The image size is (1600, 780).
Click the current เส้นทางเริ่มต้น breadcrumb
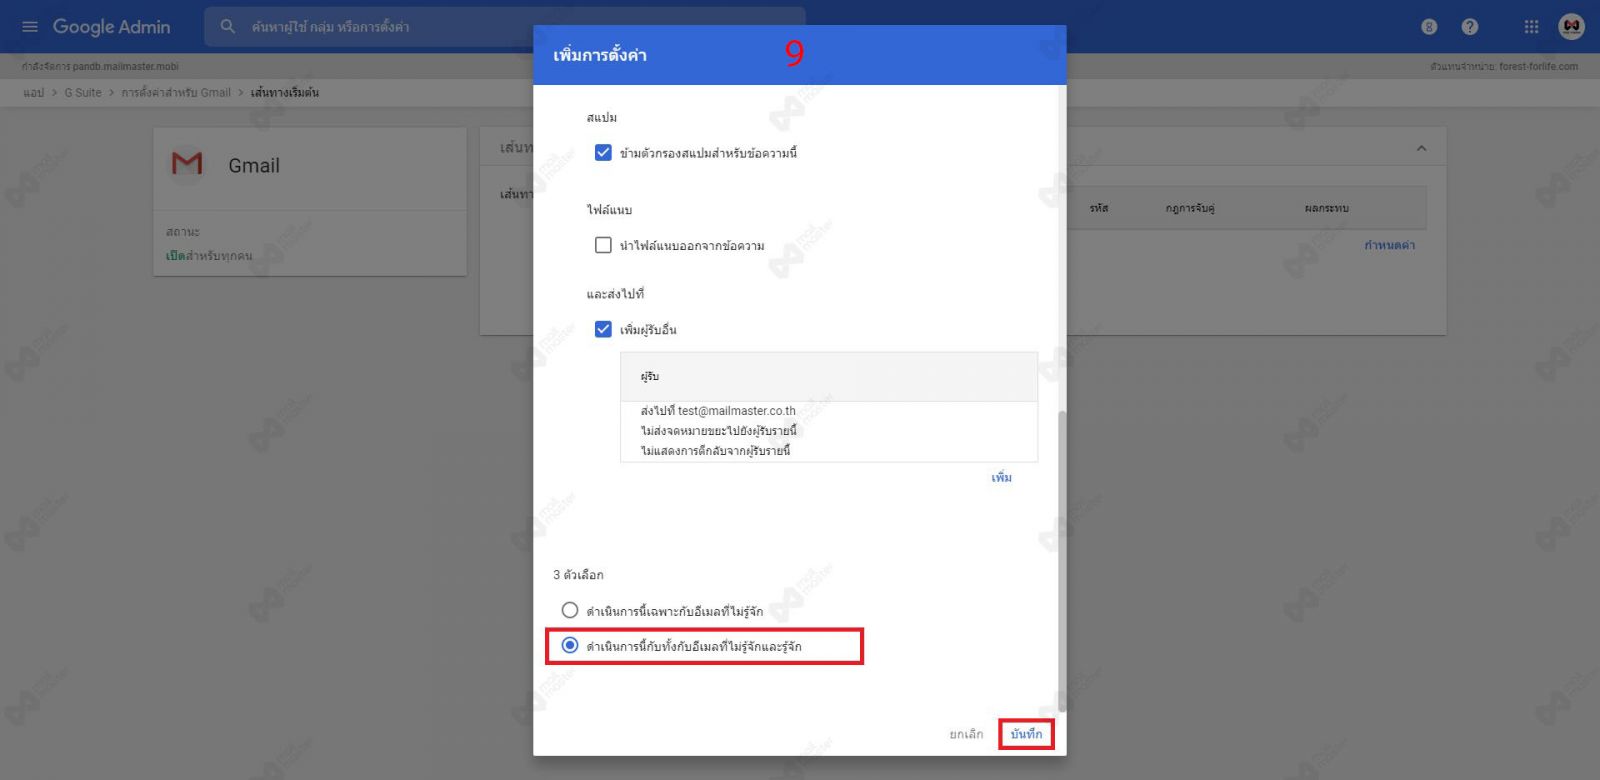(x=284, y=93)
